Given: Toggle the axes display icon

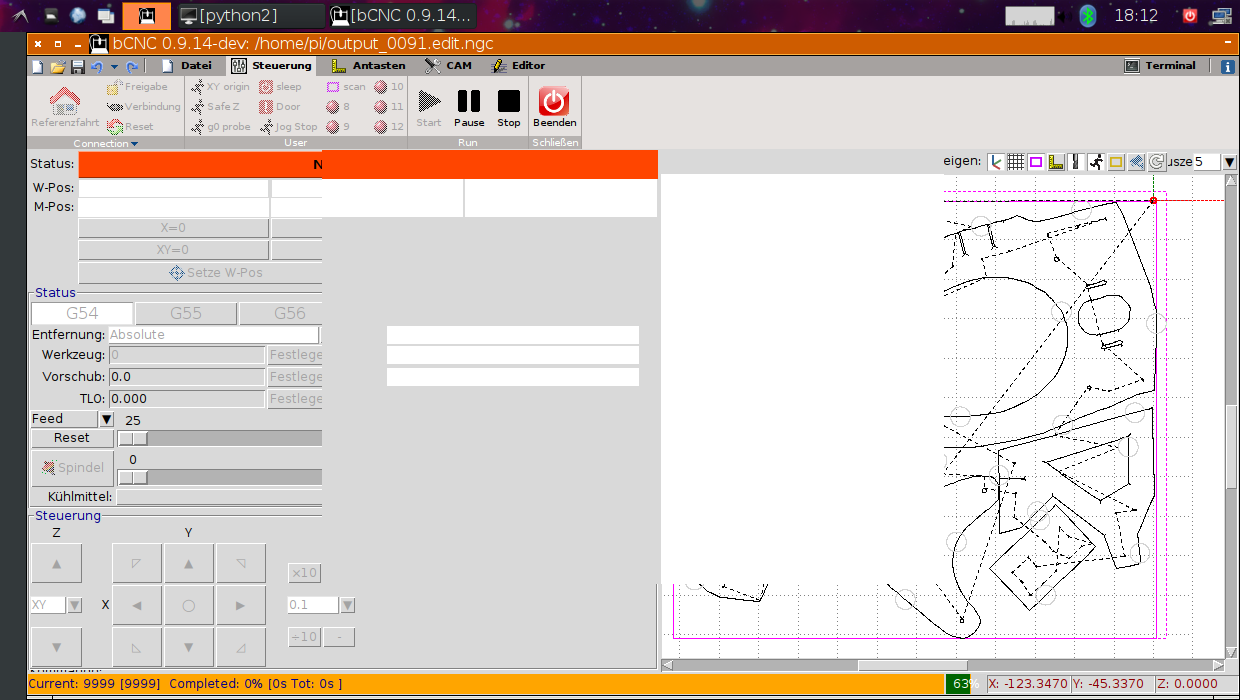Looking at the screenshot, I should coord(996,162).
